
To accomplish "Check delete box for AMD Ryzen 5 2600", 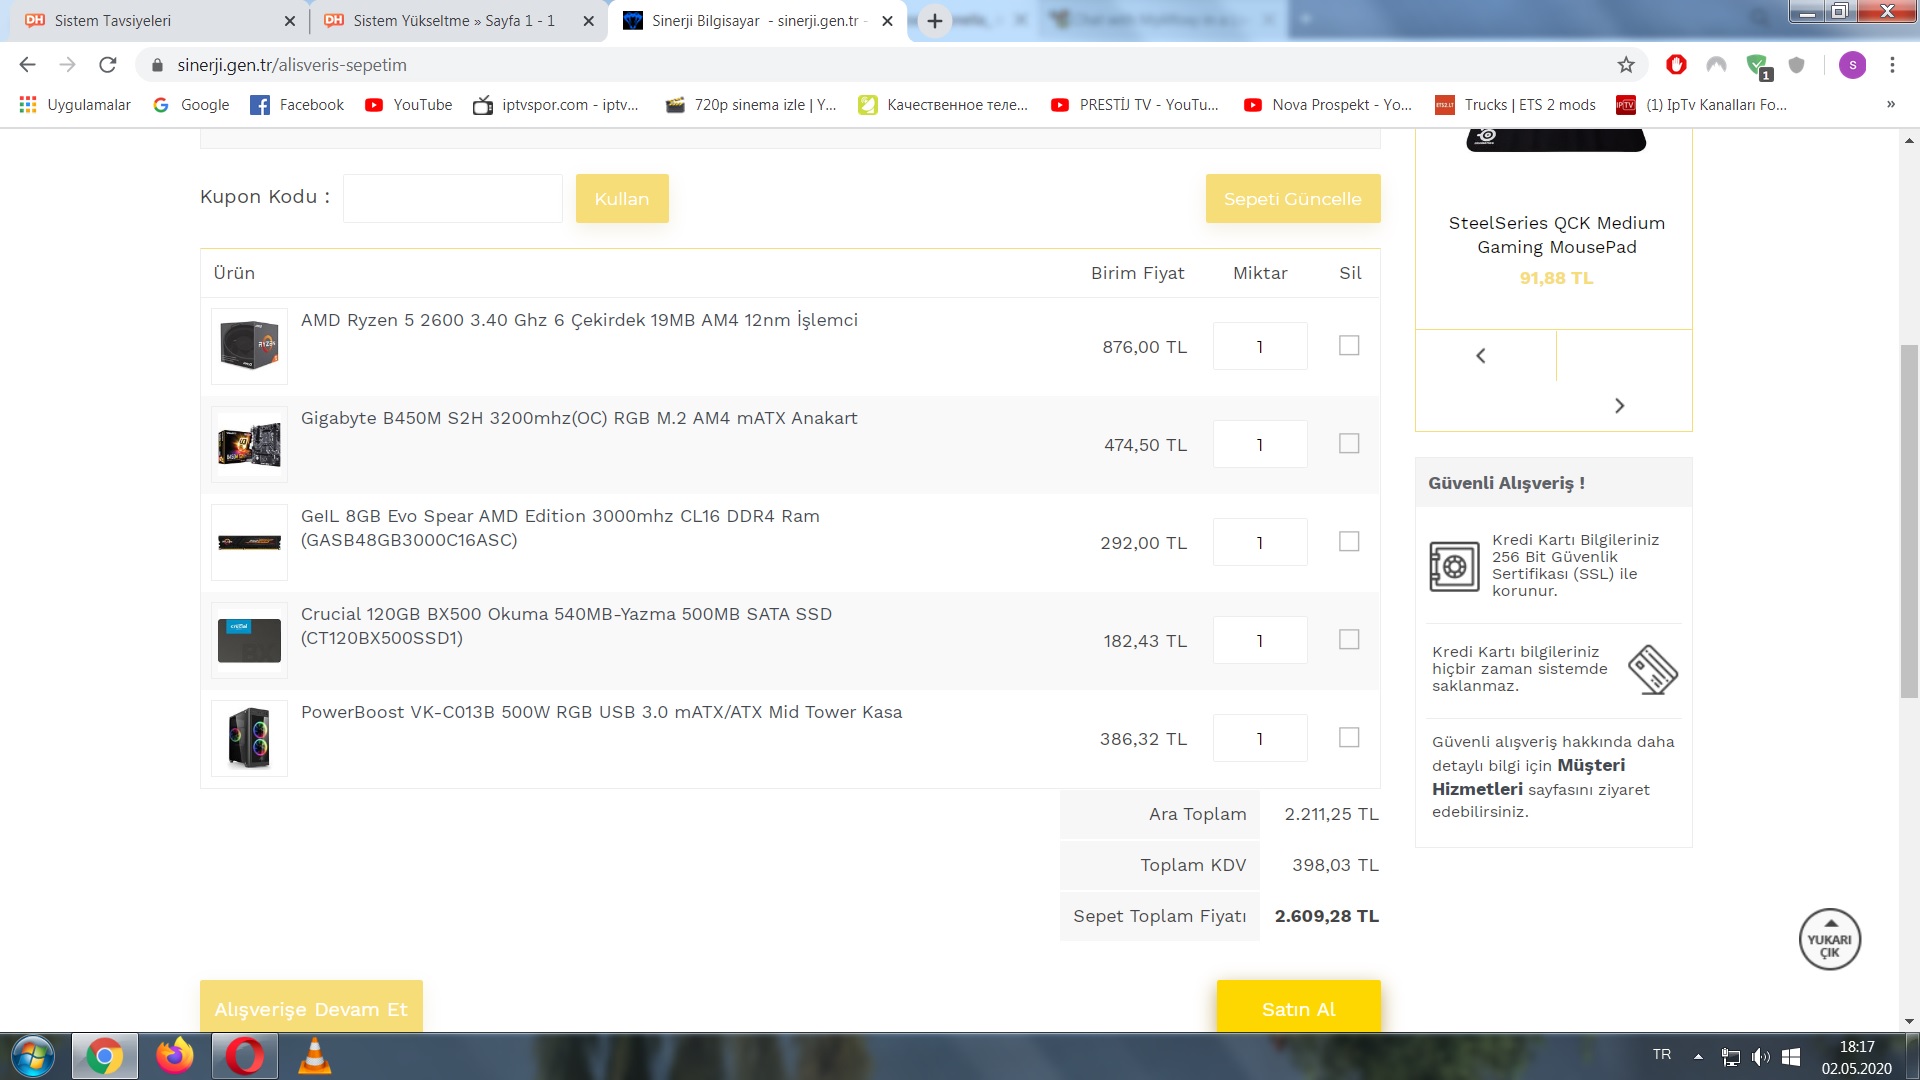I will 1349,346.
